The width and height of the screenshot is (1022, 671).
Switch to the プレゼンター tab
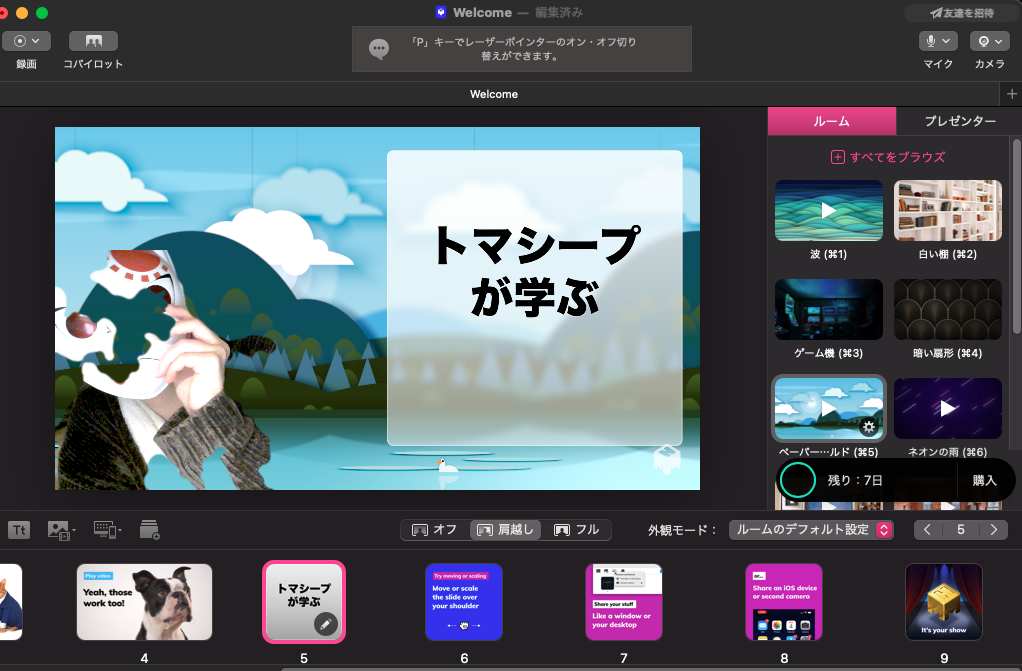[959, 121]
